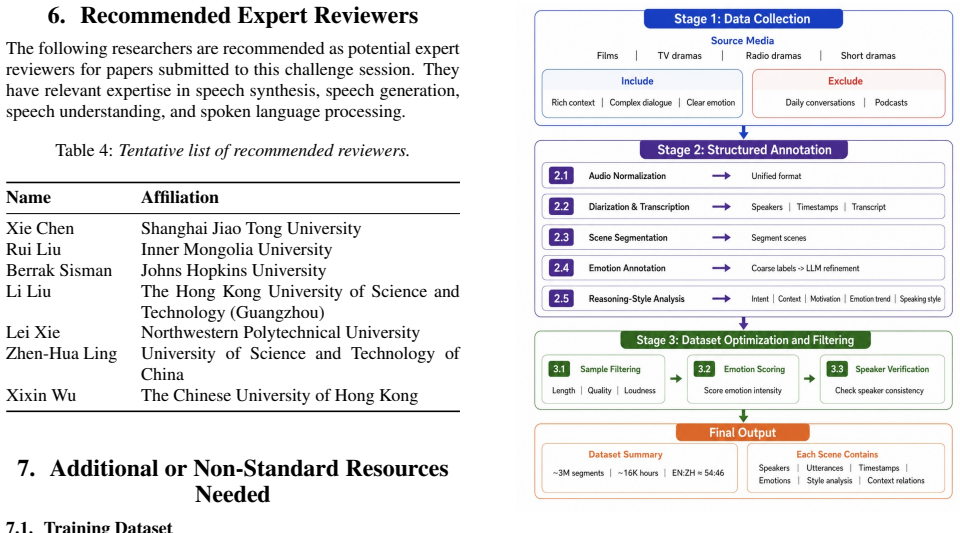Screen dimensions: 960x533
Task: Click the orange "Final Output" banner
Action: (x=743, y=433)
